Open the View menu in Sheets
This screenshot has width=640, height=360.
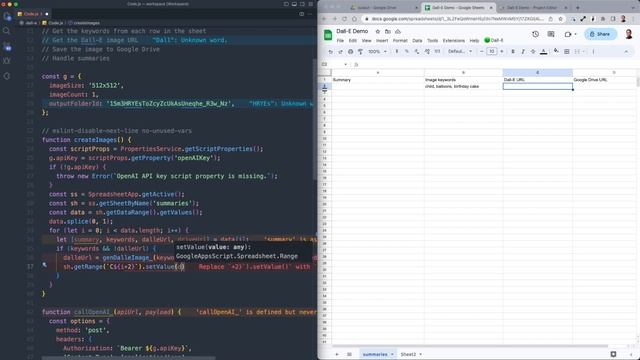coord(367,41)
